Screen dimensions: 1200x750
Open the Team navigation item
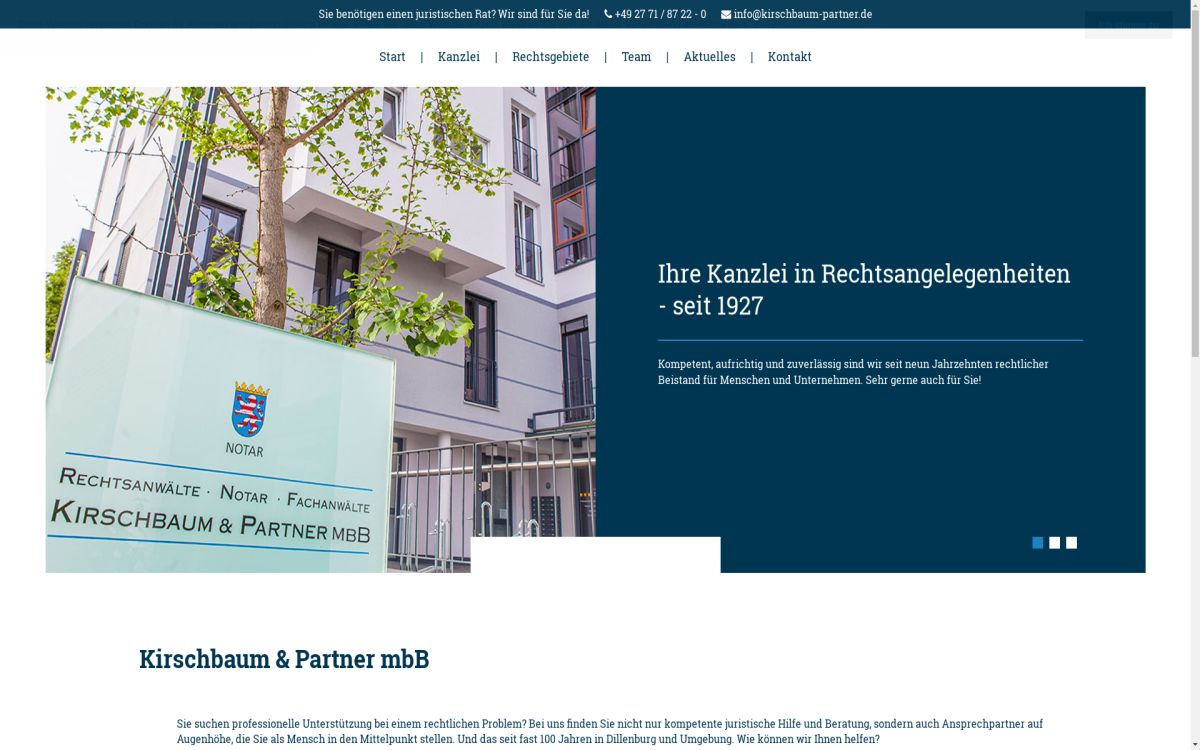coord(636,57)
